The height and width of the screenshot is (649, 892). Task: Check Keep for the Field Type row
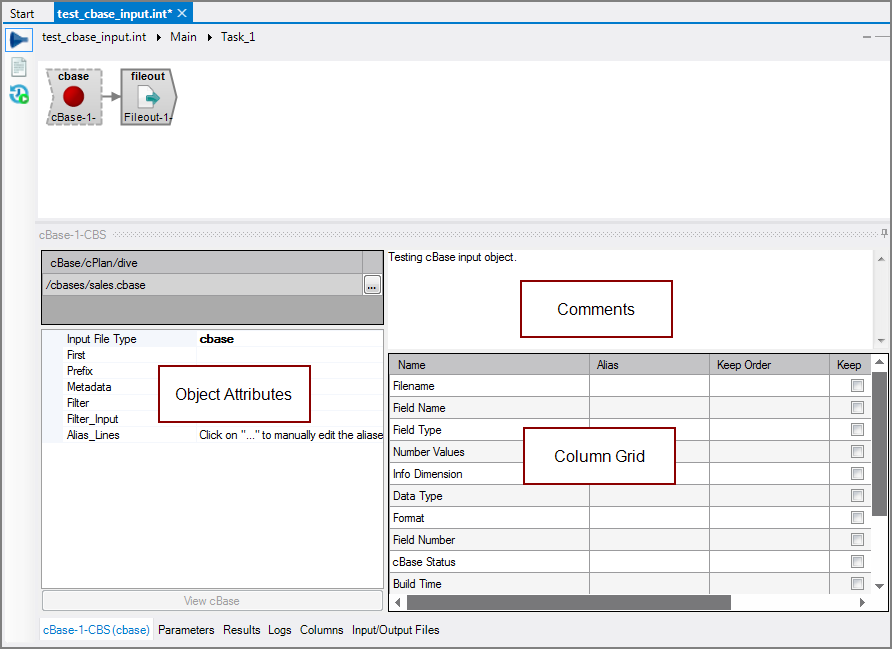tap(856, 429)
